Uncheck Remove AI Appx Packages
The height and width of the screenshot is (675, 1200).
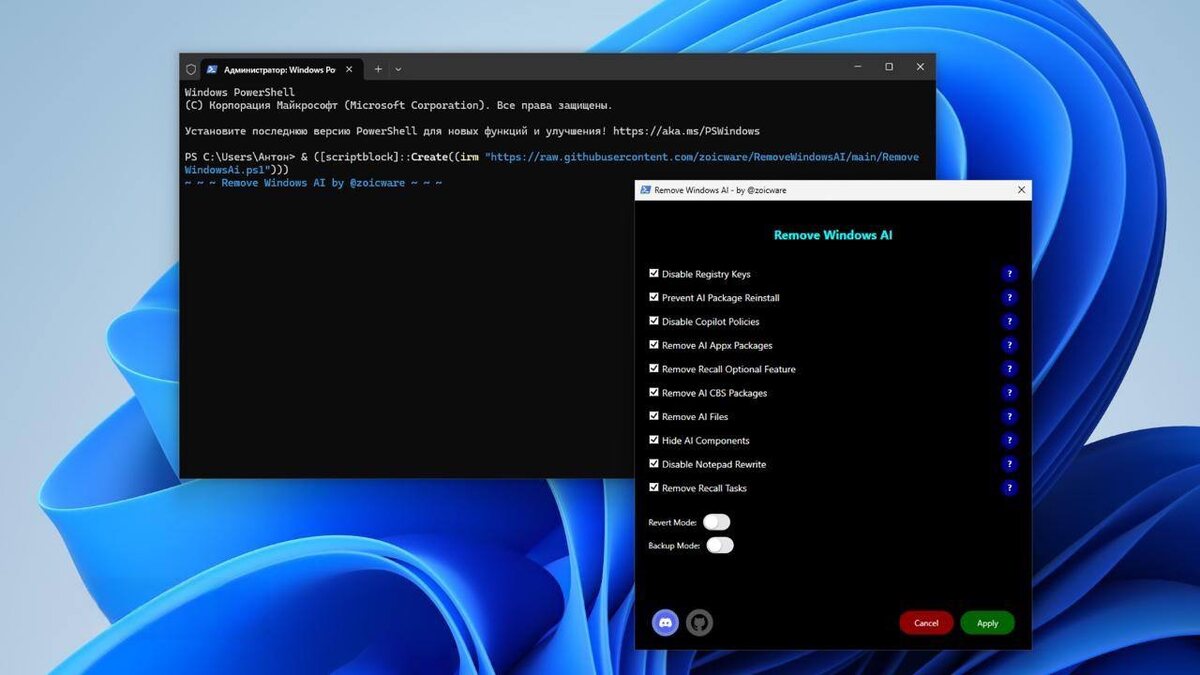pos(654,344)
